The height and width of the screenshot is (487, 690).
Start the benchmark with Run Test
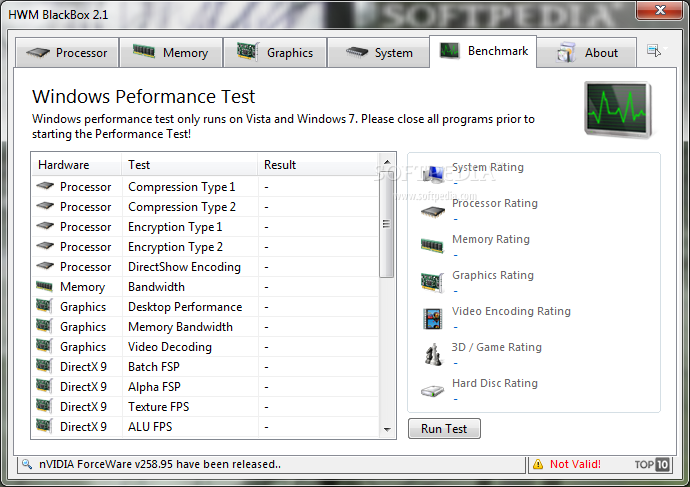(x=444, y=428)
